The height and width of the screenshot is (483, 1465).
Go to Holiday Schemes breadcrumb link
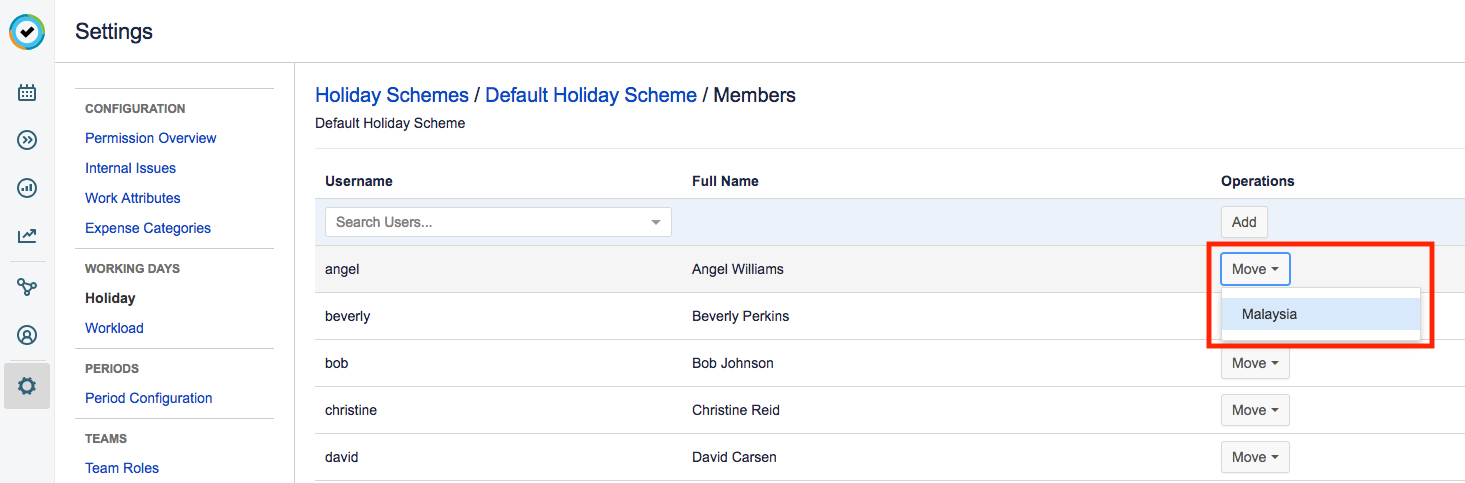click(x=392, y=95)
